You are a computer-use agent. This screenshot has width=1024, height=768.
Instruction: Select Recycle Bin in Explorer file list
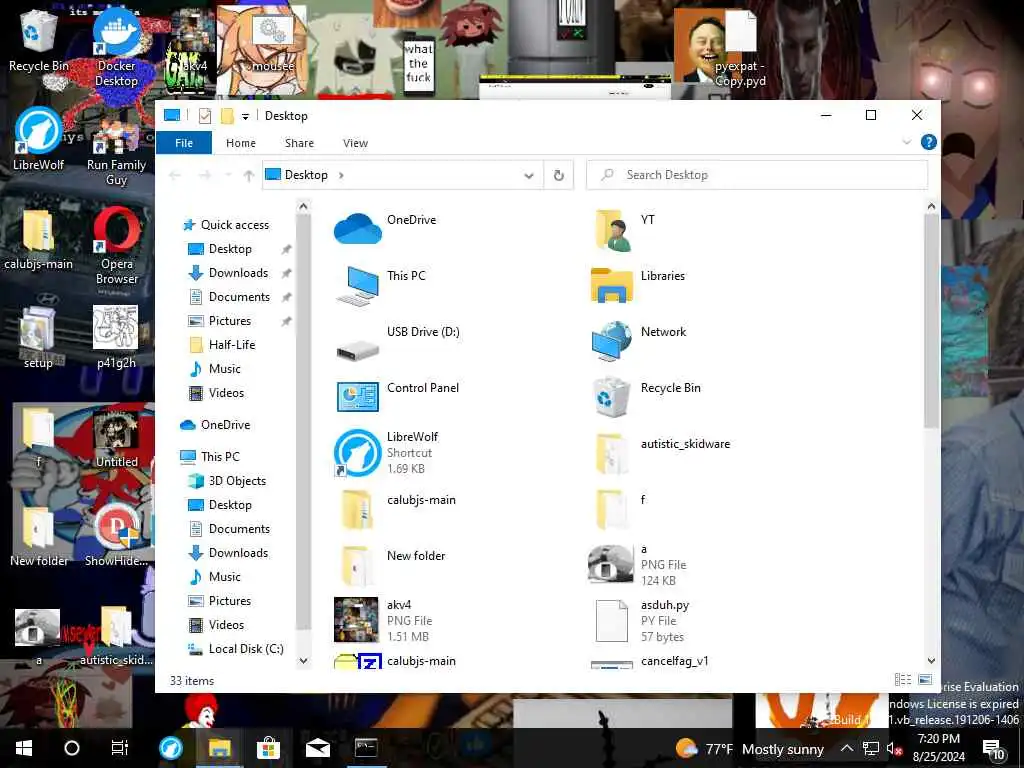pos(646,396)
